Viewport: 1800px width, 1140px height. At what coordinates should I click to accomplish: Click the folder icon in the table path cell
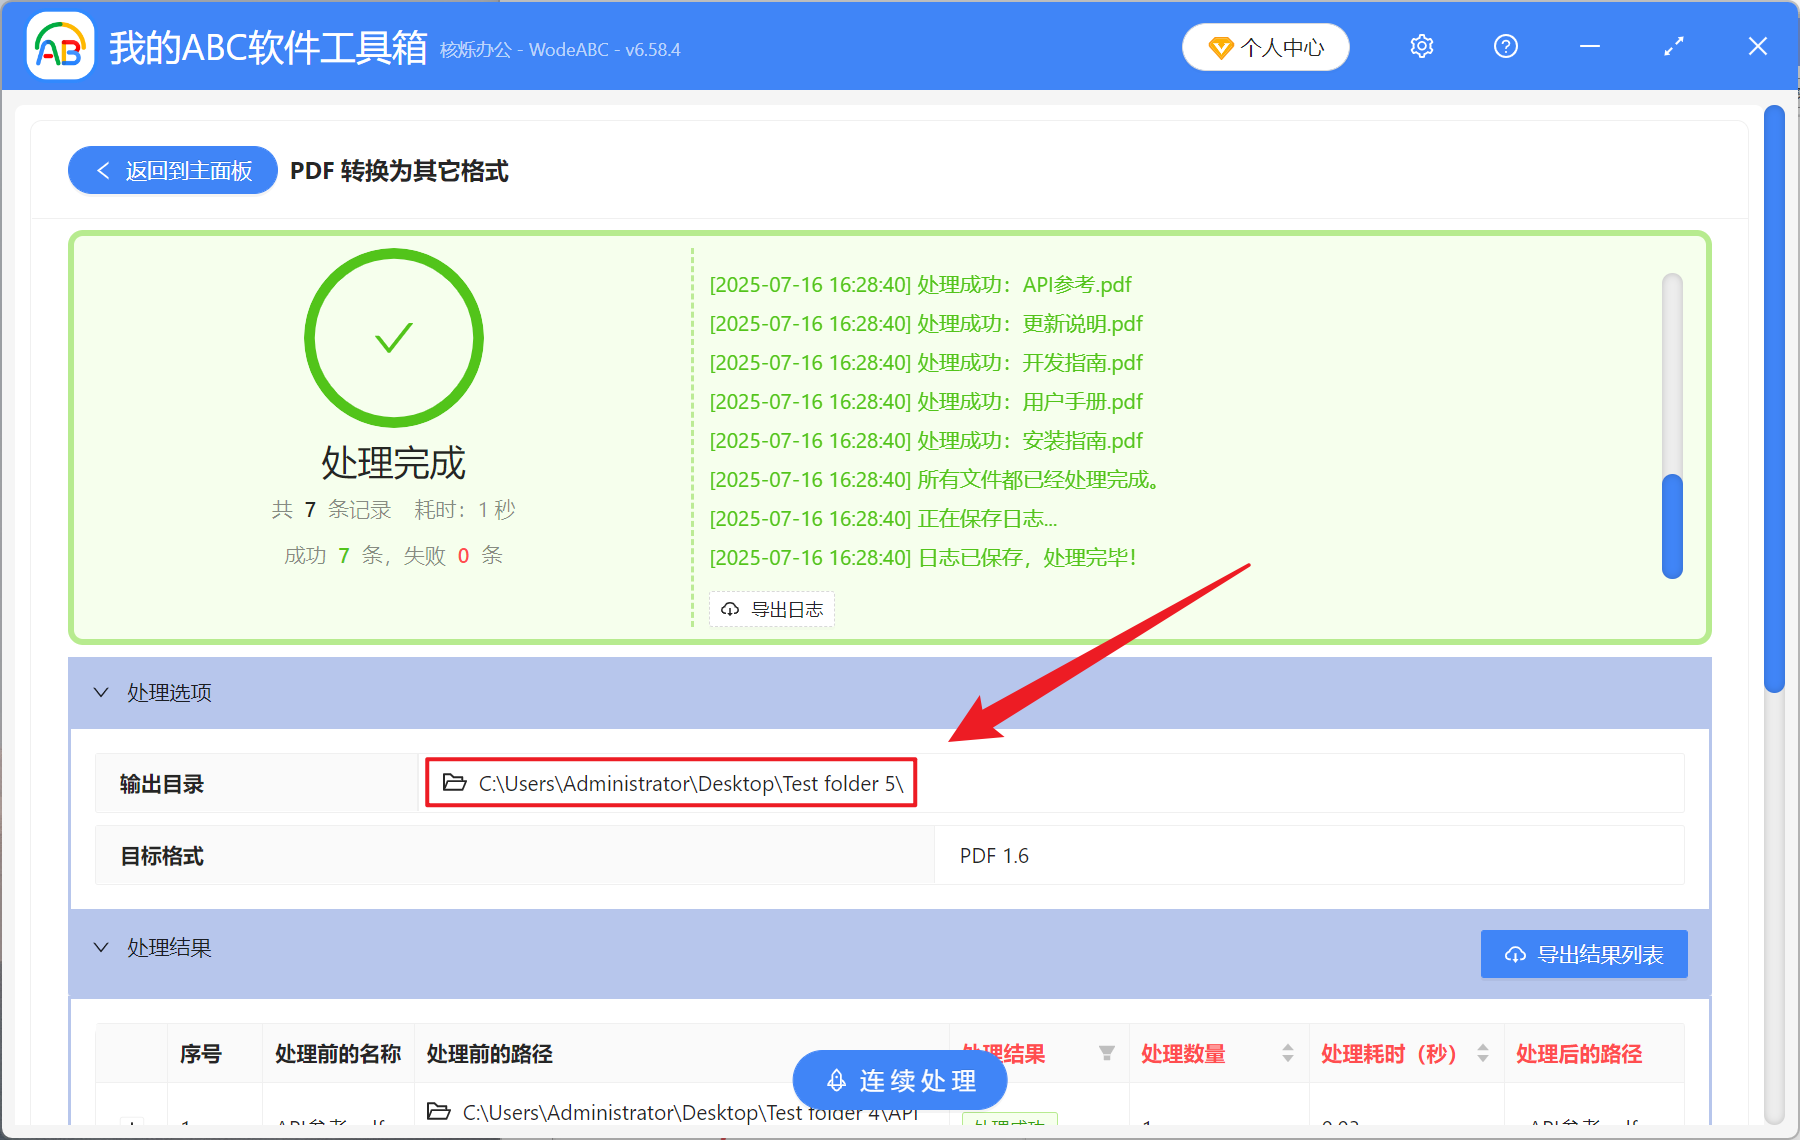[438, 1112]
